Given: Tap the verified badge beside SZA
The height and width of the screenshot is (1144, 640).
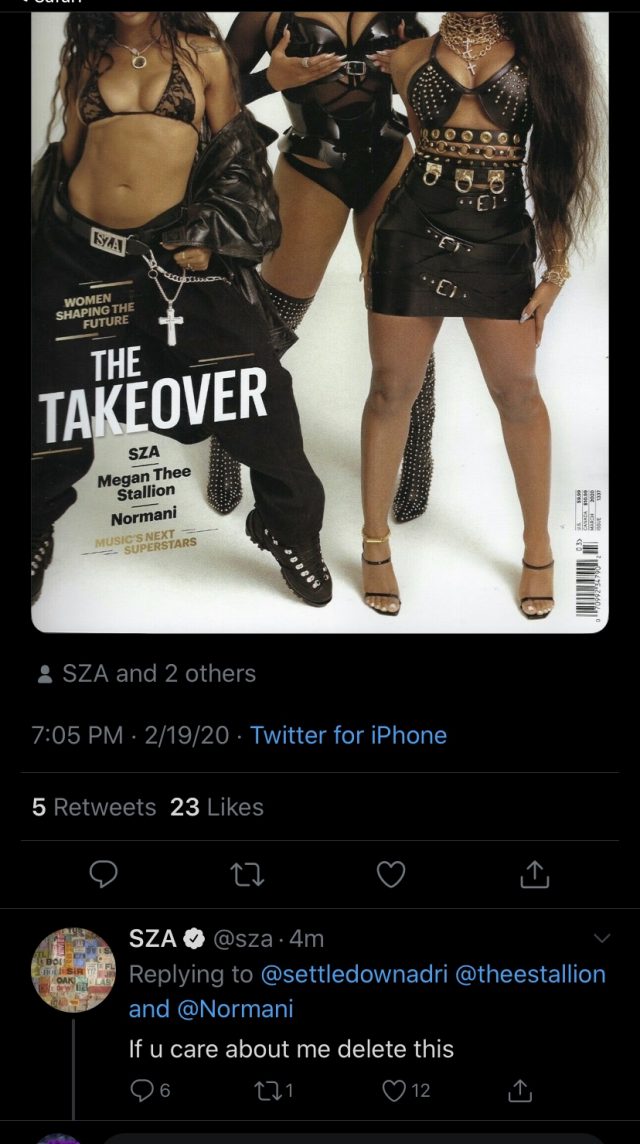Looking at the screenshot, I should (x=193, y=940).
